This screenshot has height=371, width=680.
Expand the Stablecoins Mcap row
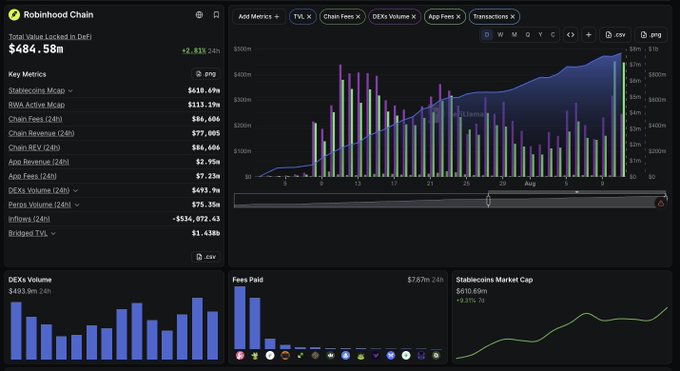pyautogui.click(x=70, y=91)
